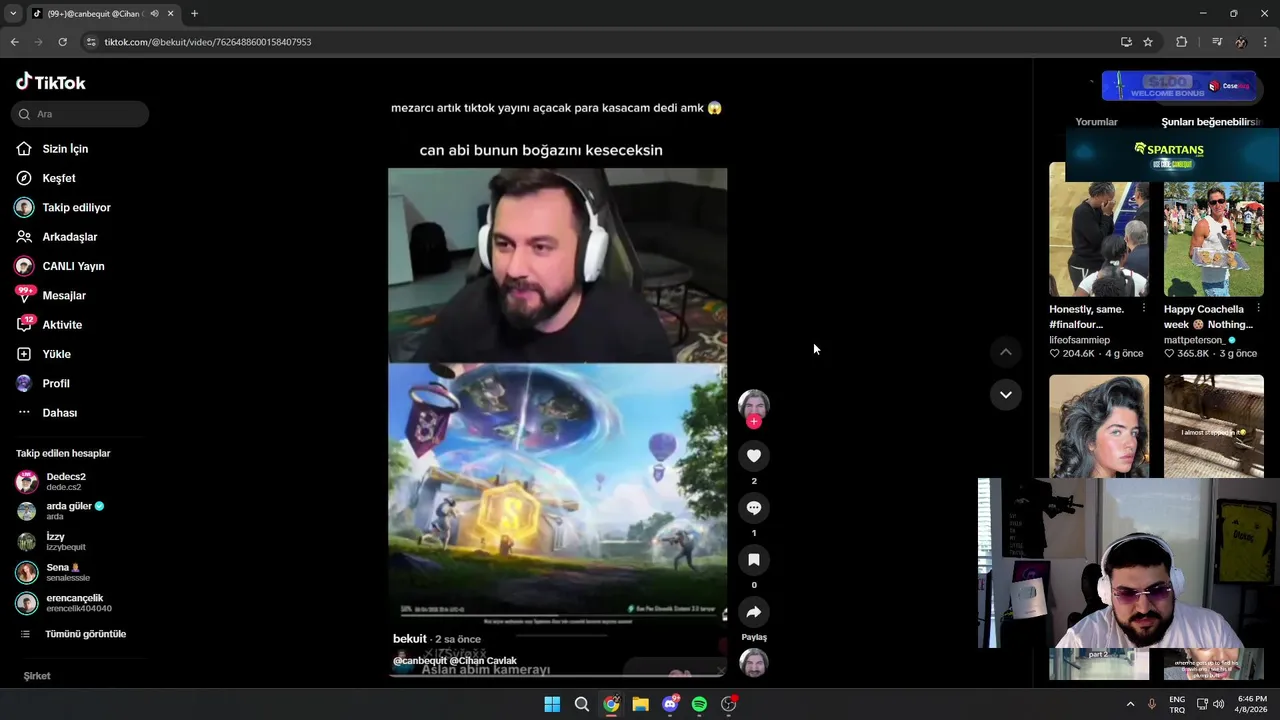Expand Tümünü görüntüle account list
1280x720 pixels.
[x=86, y=634]
